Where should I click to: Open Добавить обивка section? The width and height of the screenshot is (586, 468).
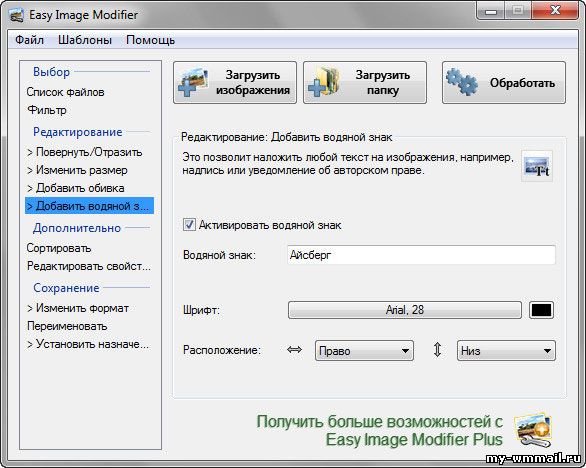click(x=76, y=188)
